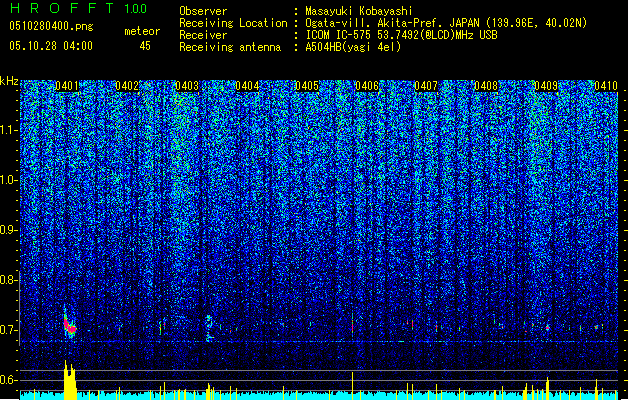Screen dimensions: 629x400
Task: Click the HROFFT 1.0.0 title text
Action: [79, 8]
